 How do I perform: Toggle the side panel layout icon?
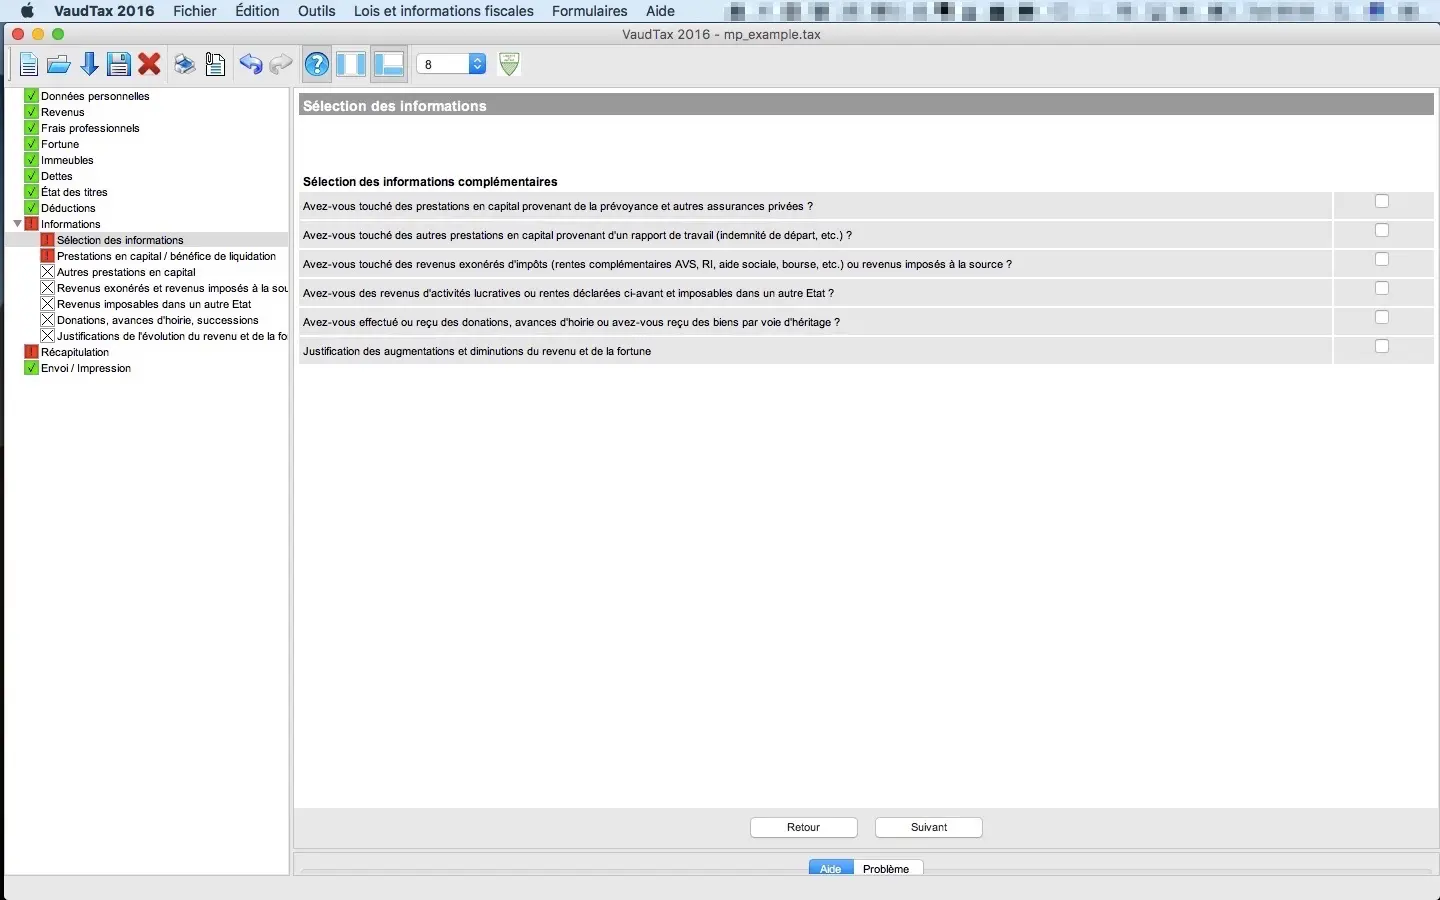351,64
